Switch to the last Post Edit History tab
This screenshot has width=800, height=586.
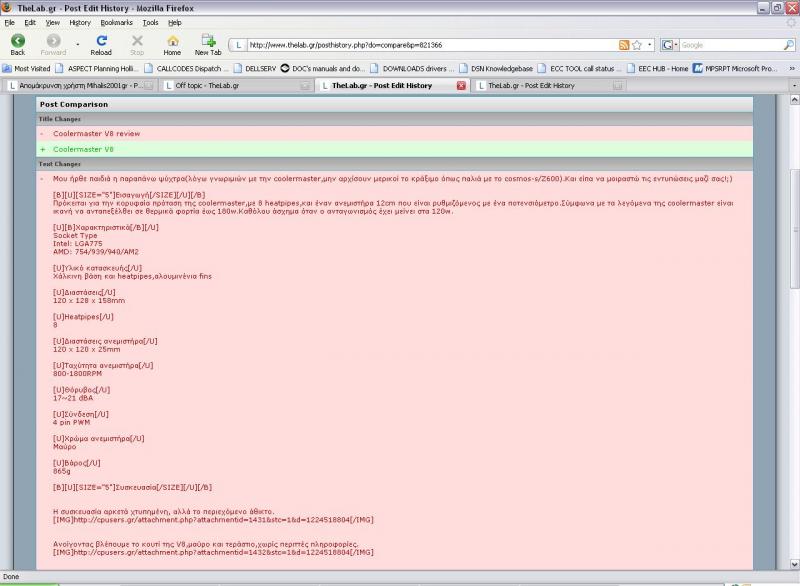[549, 86]
